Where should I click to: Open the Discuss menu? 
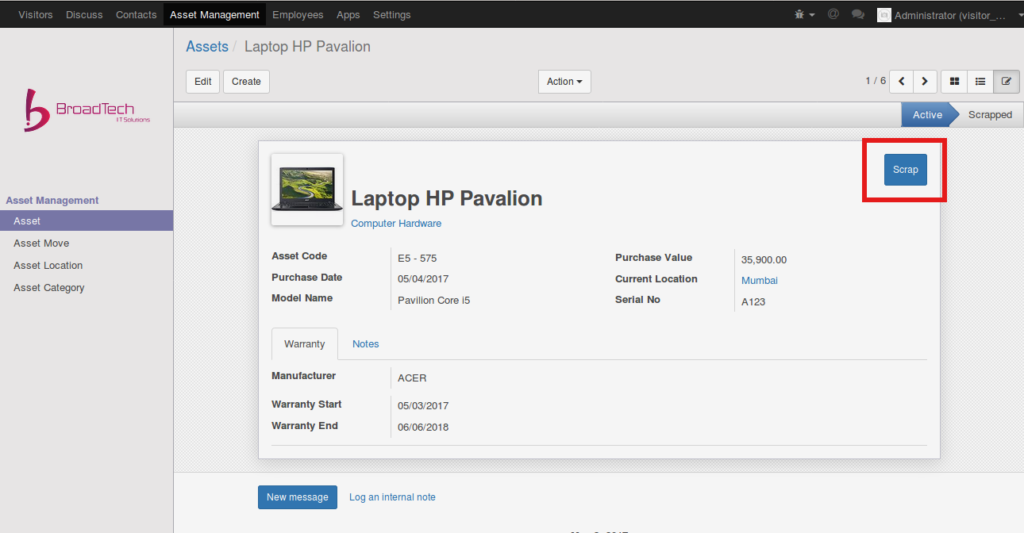[84, 14]
